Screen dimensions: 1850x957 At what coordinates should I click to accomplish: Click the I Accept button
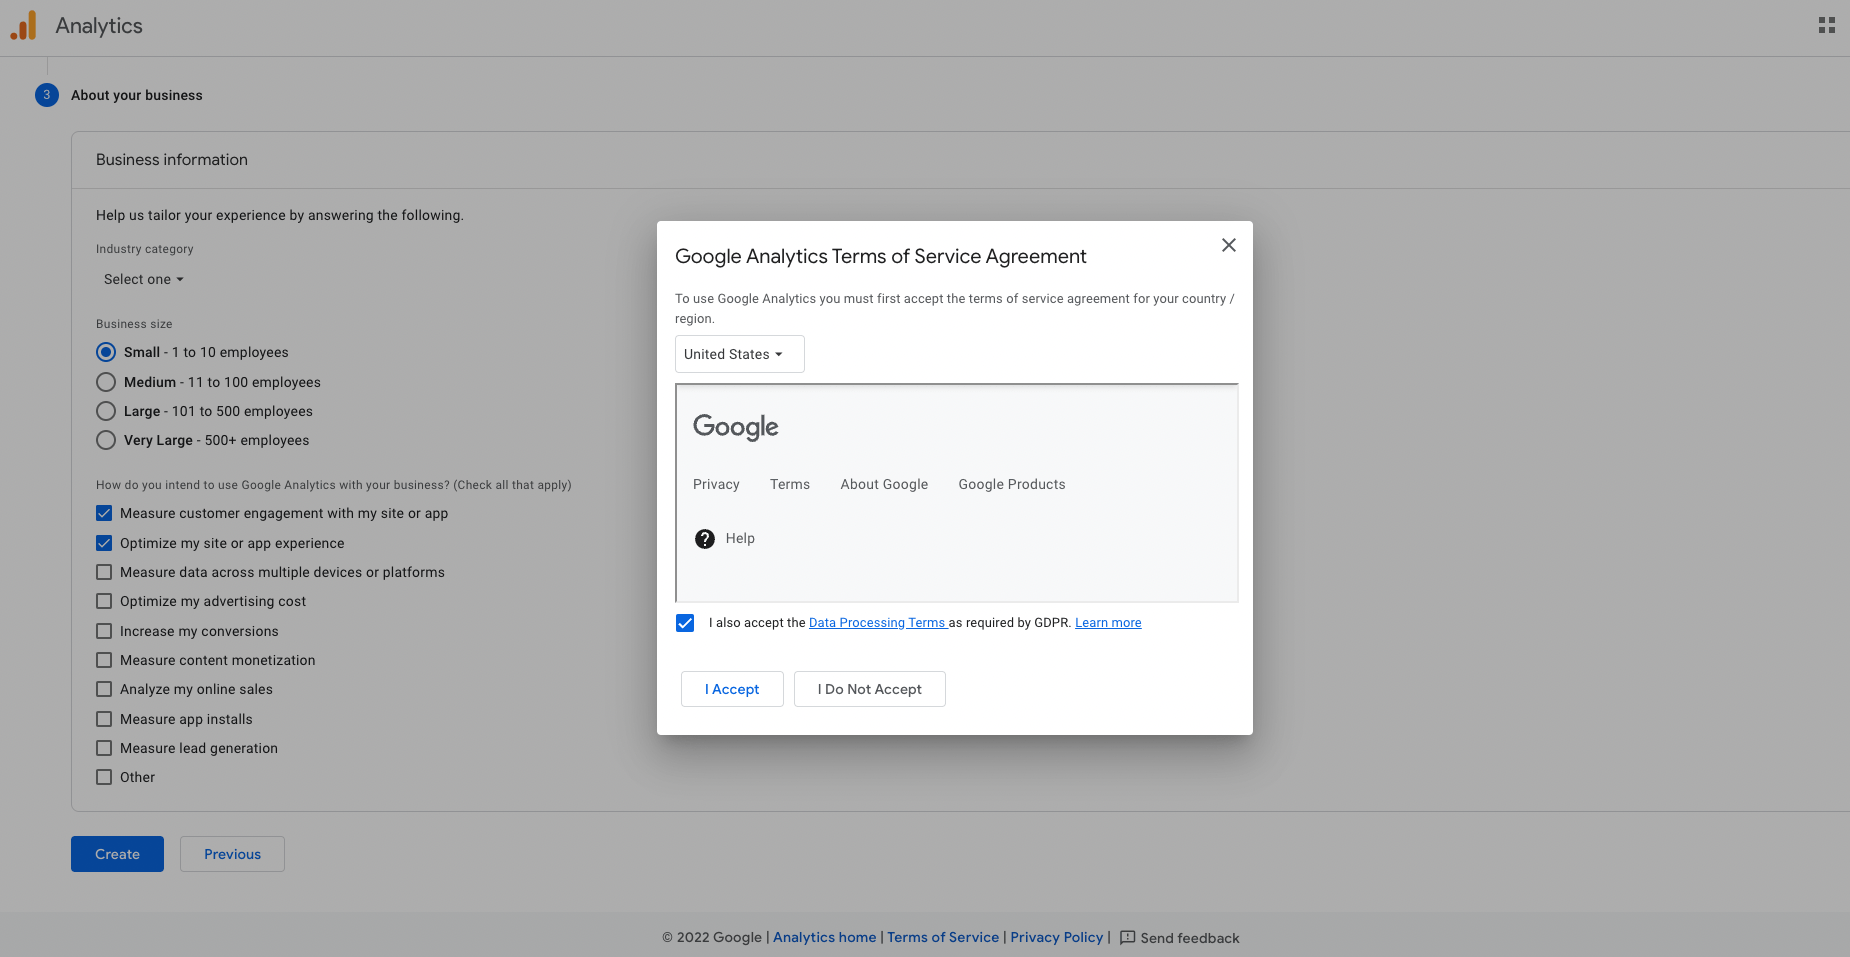[732, 689]
